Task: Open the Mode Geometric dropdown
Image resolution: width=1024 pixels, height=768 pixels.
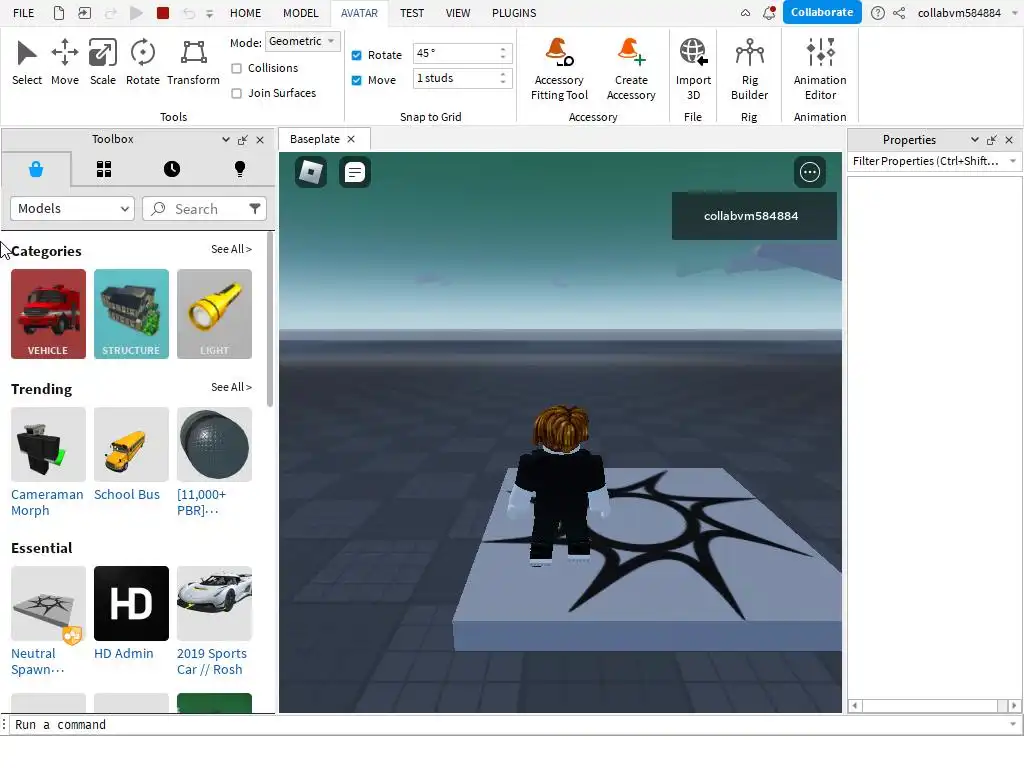Action: tap(302, 41)
